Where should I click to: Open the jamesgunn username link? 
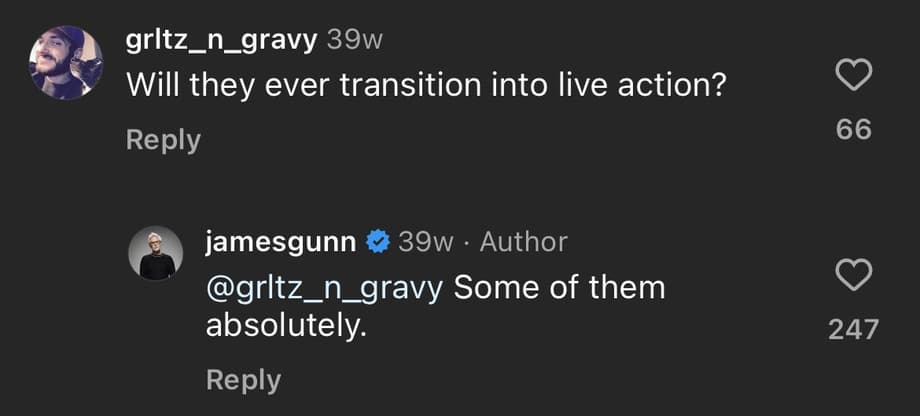[281, 242]
